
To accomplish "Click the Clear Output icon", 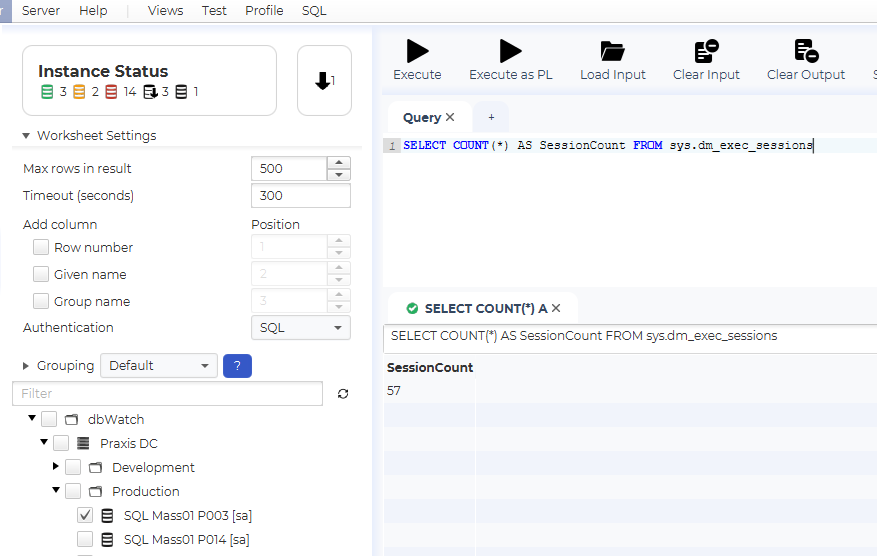I will click(x=805, y=52).
